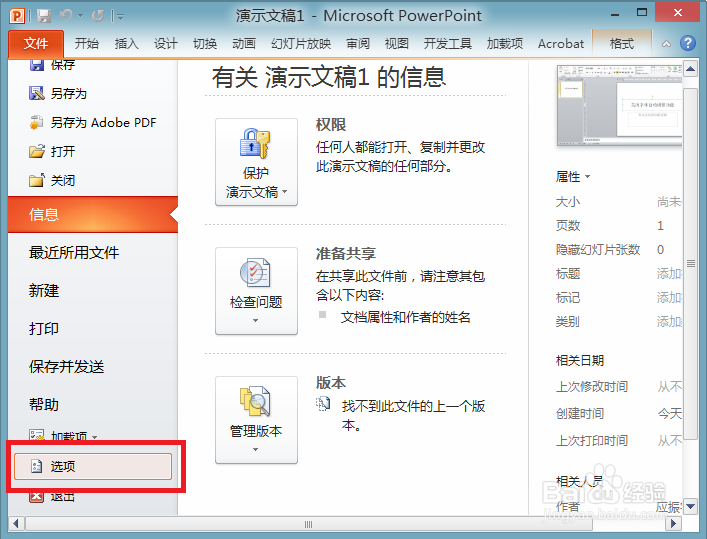The height and width of the screenshot is (539, 707).
Task: Open the 幻灯片放映 ribbon tab
Action: pos(301,44)
